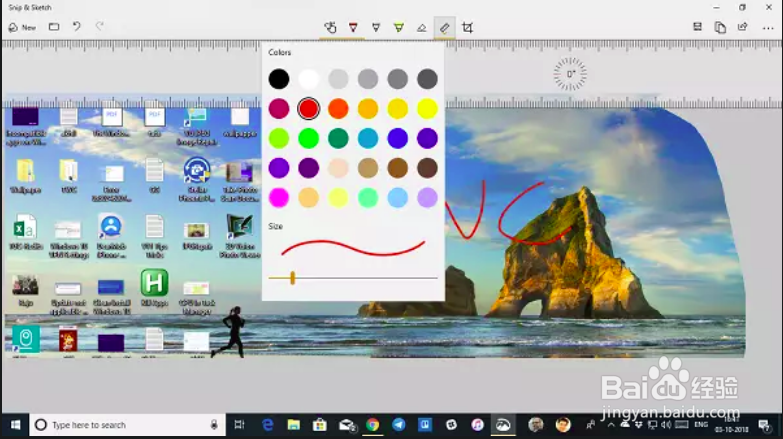Select the red Ballpoint pen tool
The height and width of the screenshot is (439, 783).
[353, 27]
